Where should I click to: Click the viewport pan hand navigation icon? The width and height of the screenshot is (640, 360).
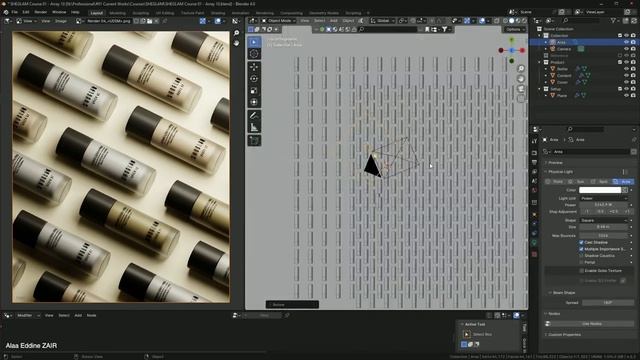(521, 78)
